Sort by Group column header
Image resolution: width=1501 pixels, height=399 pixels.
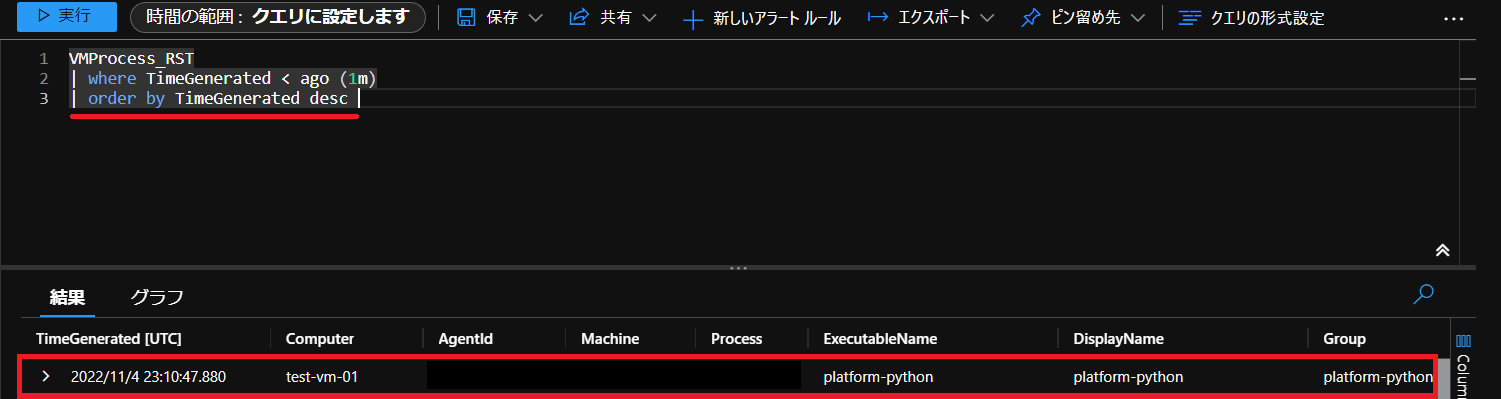[1344, 338]
